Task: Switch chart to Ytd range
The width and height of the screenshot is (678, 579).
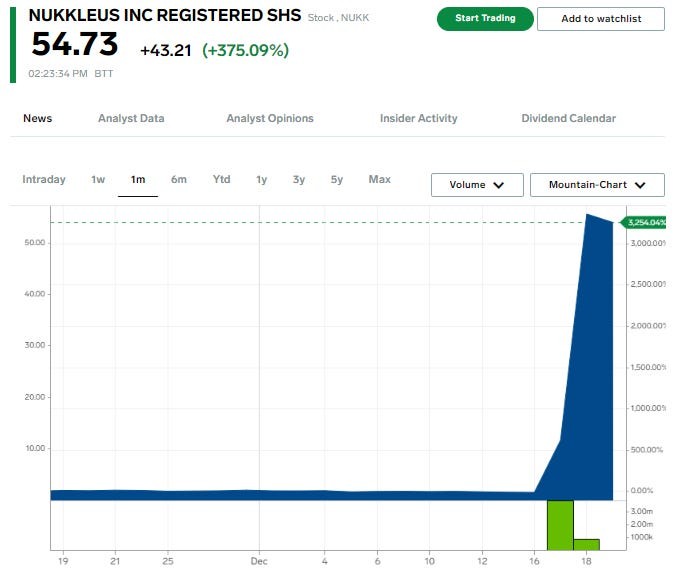Action: click(221, 180)
